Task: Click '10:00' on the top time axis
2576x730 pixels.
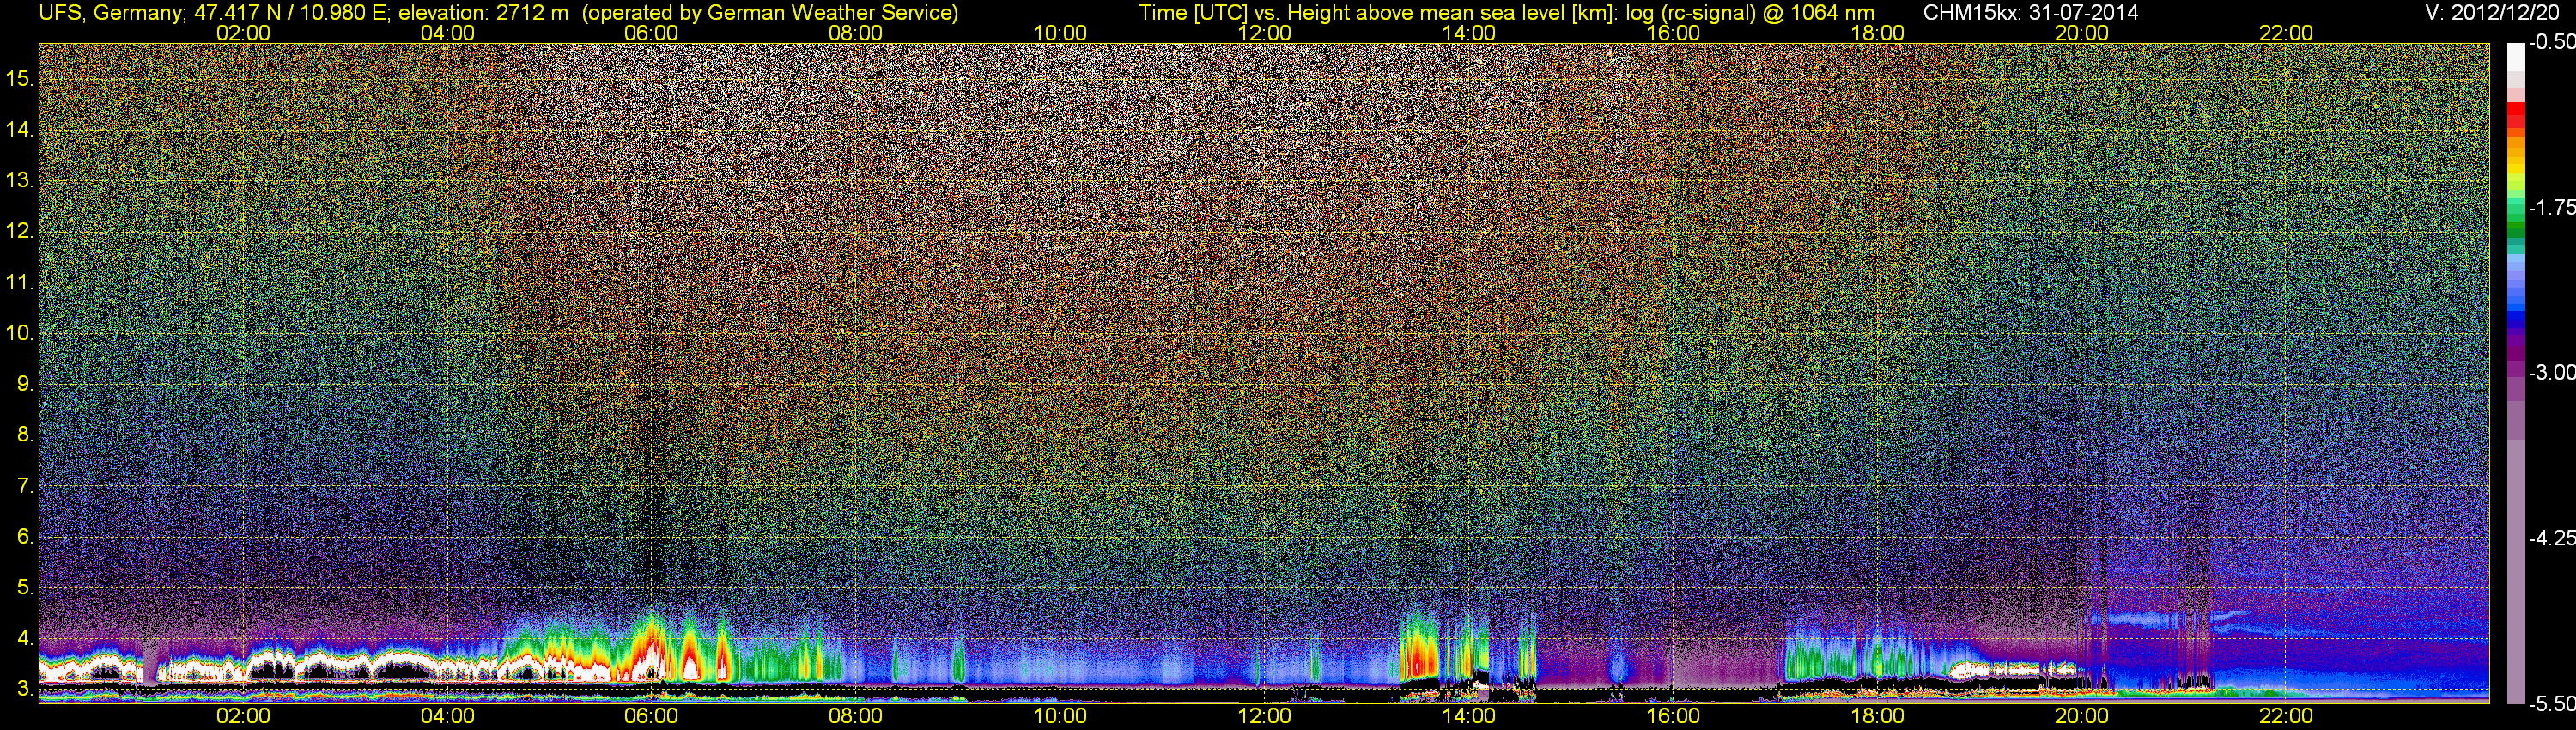Action: (1060, 33)
